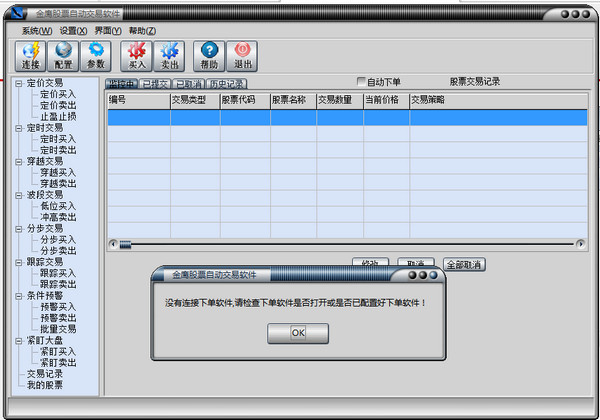Switch to the 已取消 tab

188,84
